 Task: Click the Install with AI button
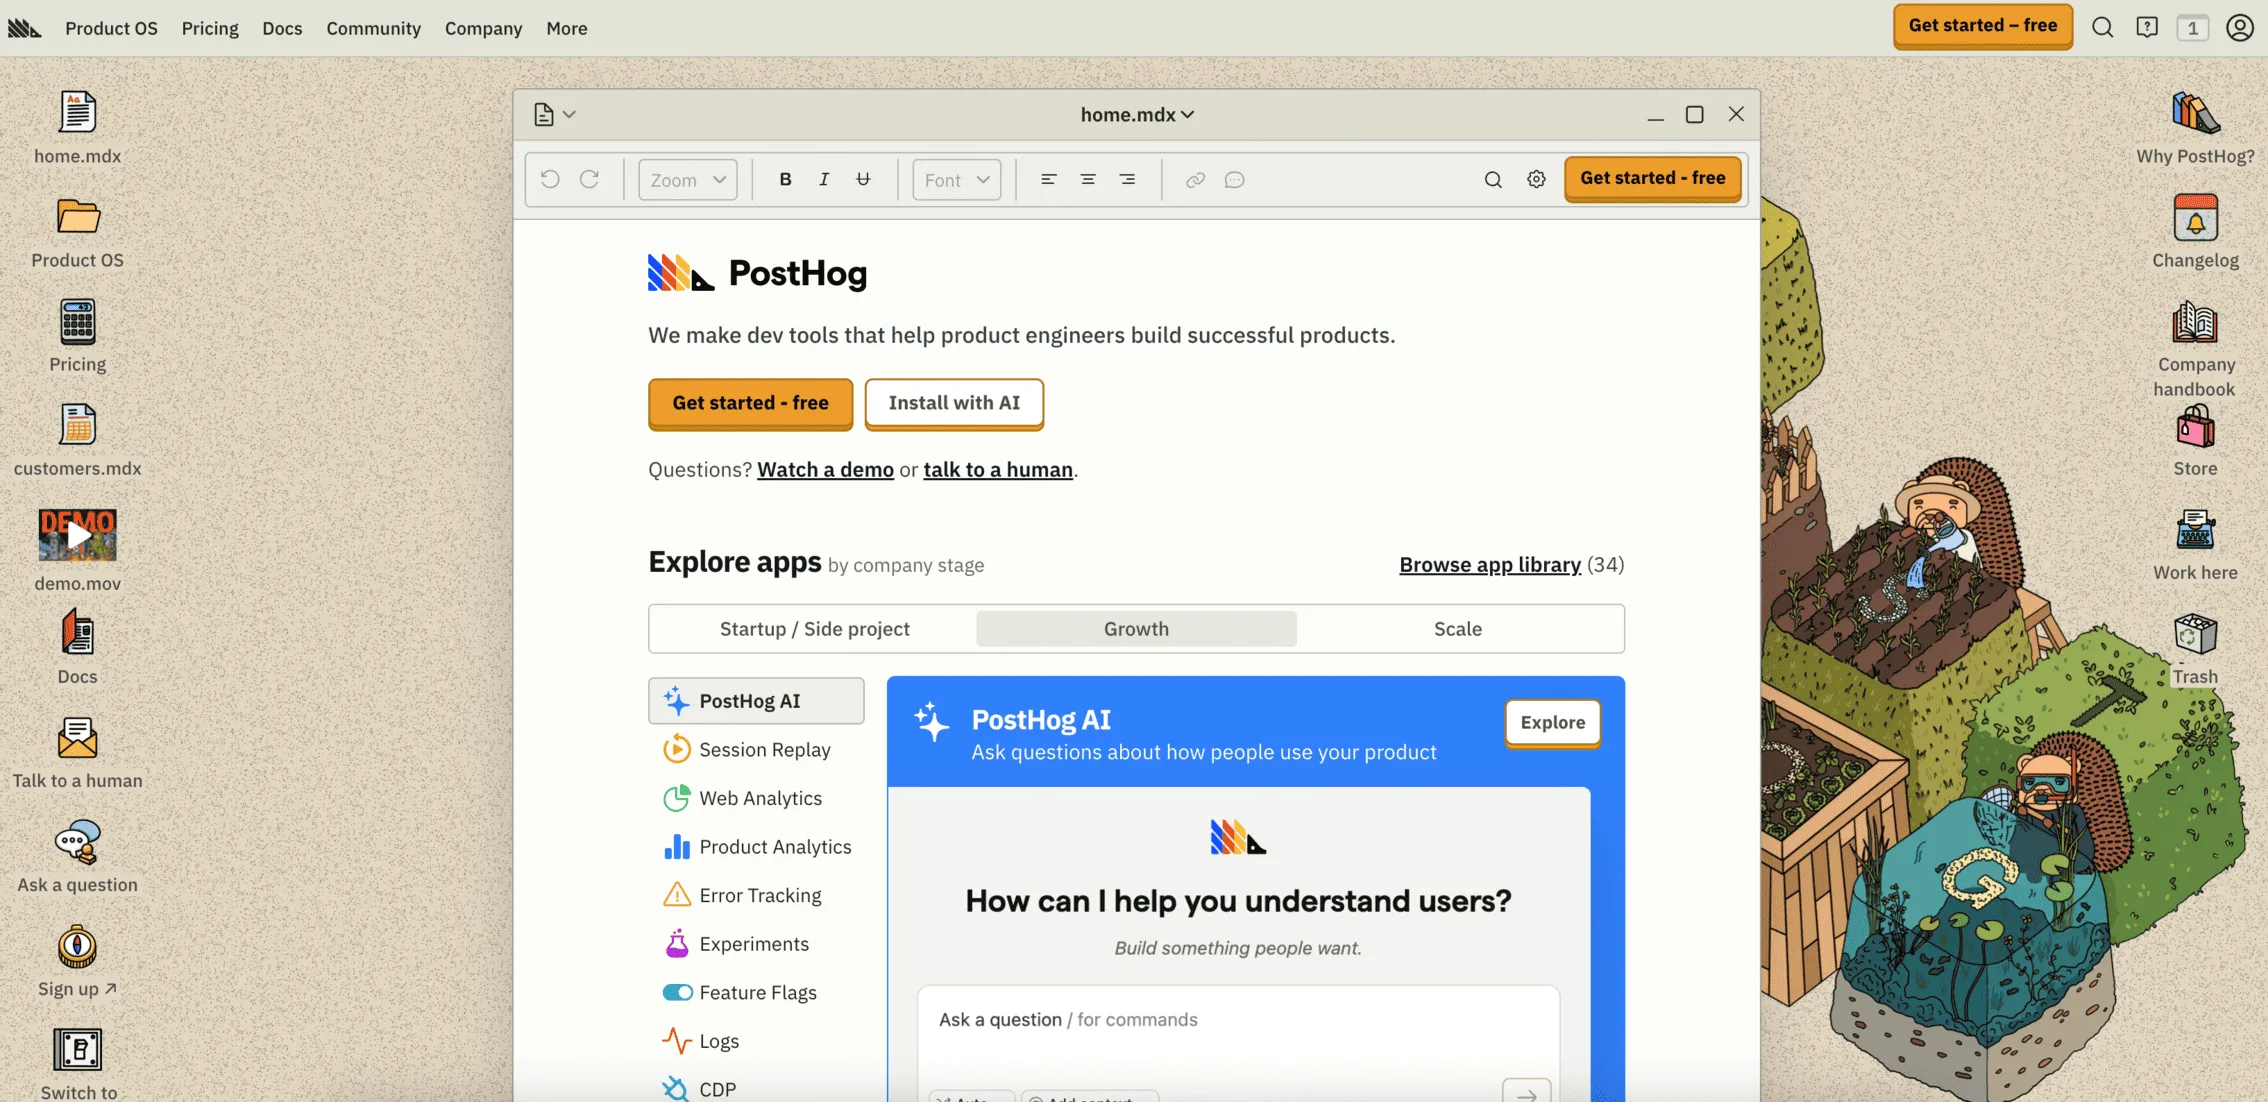tap(954, 403)
